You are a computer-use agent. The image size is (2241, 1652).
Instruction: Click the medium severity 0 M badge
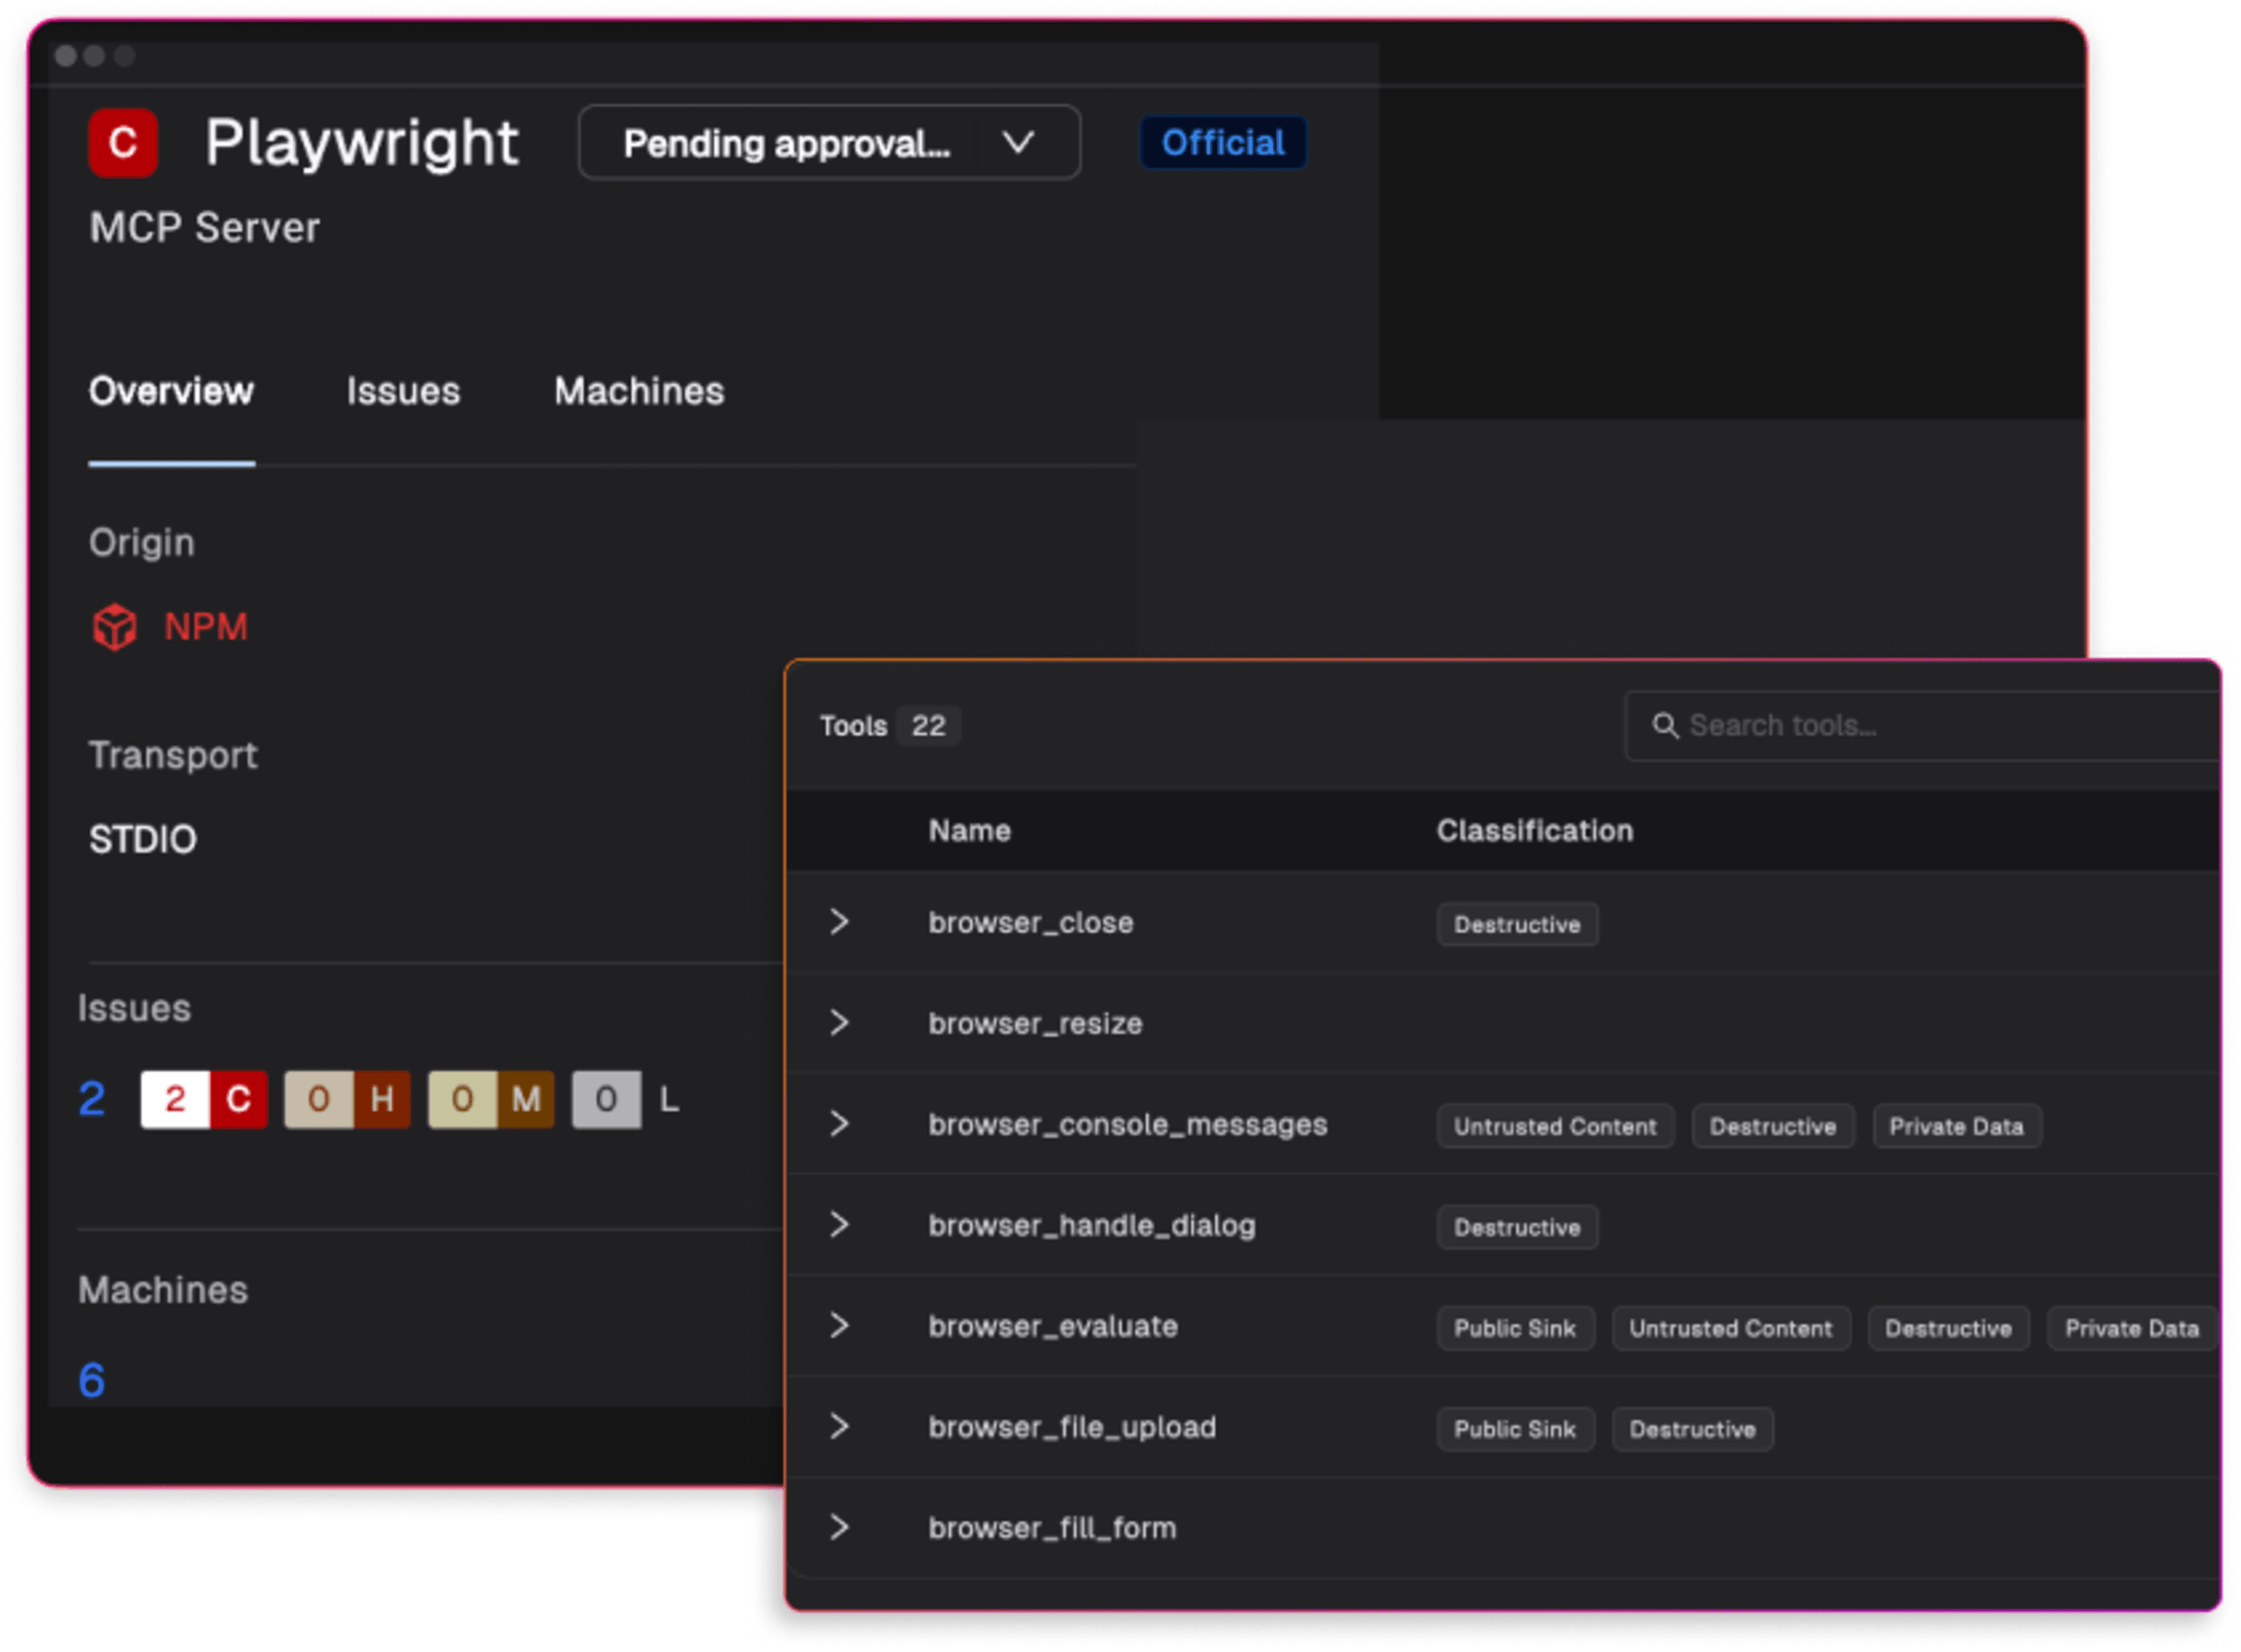tap(491, 1099)
